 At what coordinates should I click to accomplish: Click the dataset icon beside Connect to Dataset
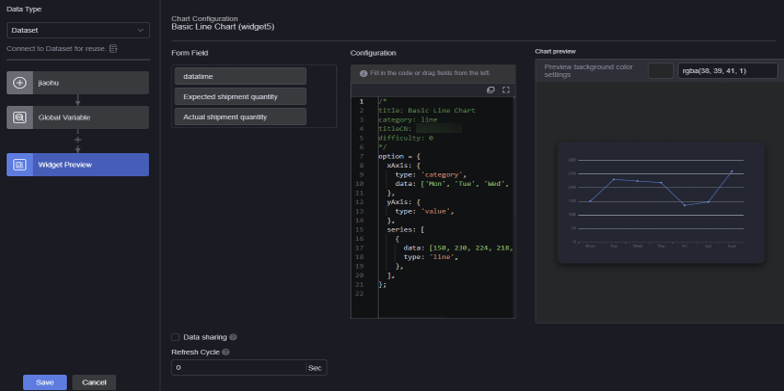click(x=114, y=48)
